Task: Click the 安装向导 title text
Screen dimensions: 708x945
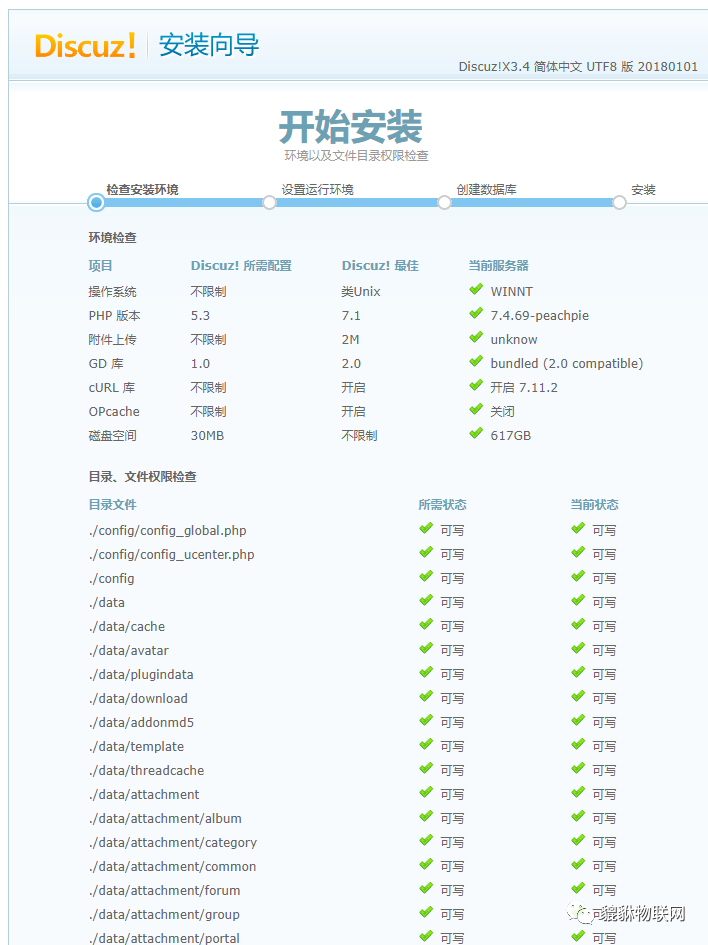Action: click(x=209, y=45)
